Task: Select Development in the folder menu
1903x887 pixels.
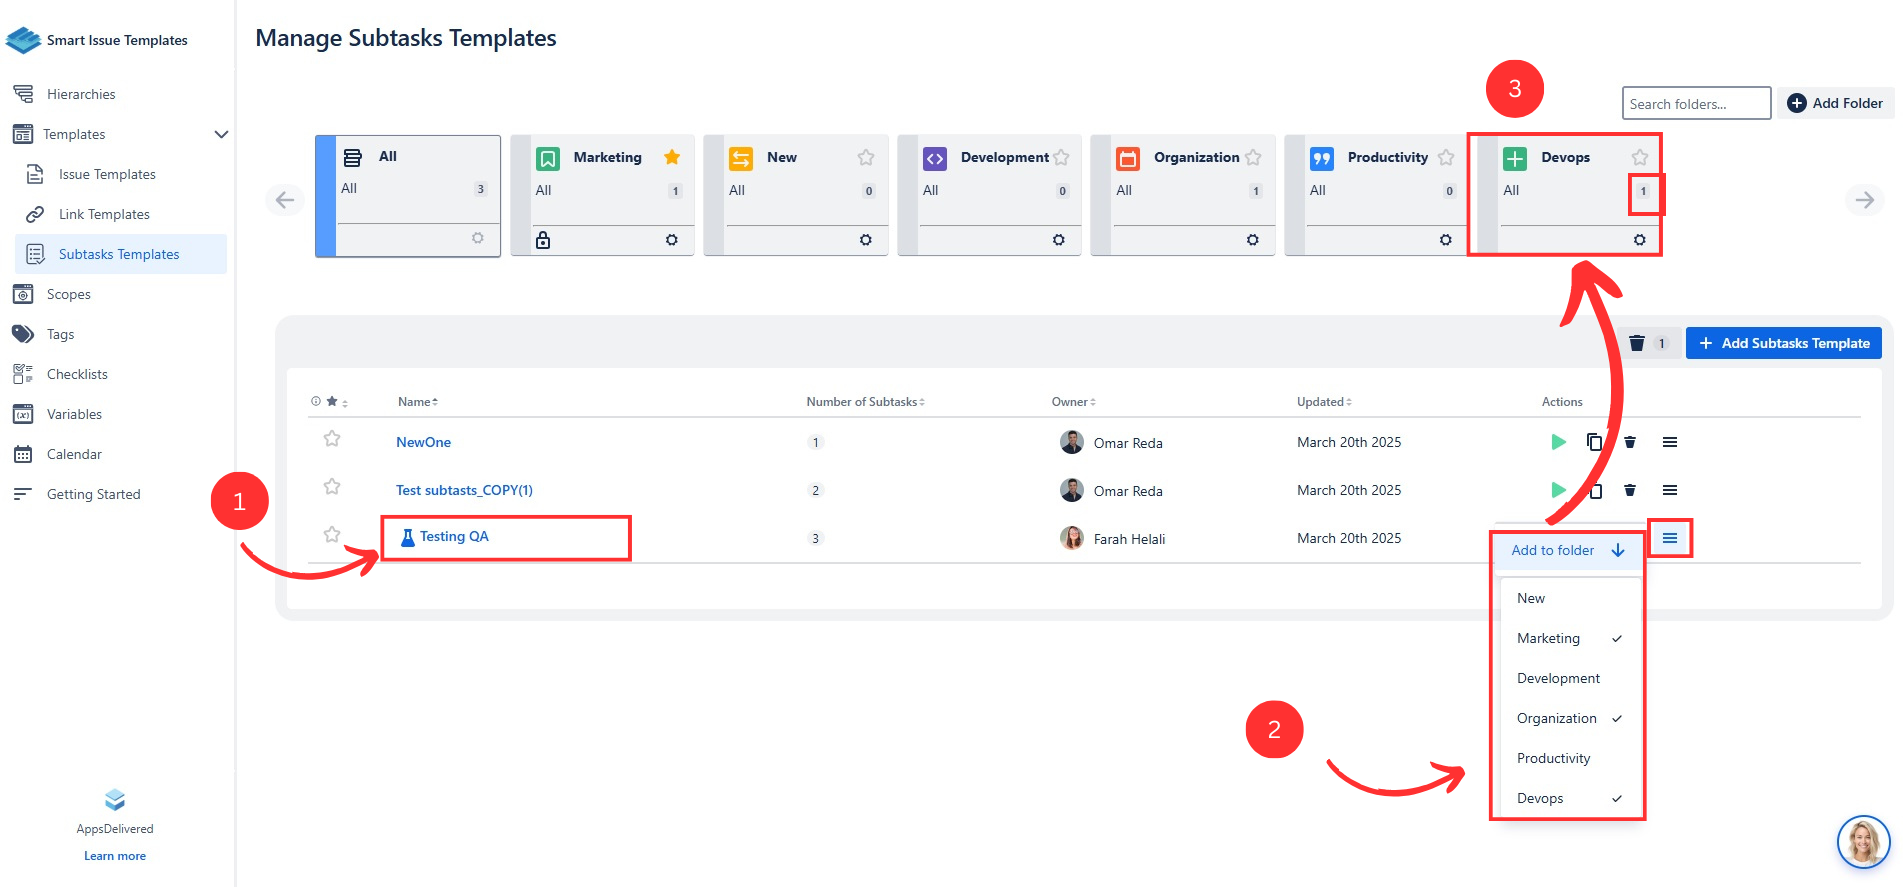Action: pyautogui.click(x=1558, y=678)
